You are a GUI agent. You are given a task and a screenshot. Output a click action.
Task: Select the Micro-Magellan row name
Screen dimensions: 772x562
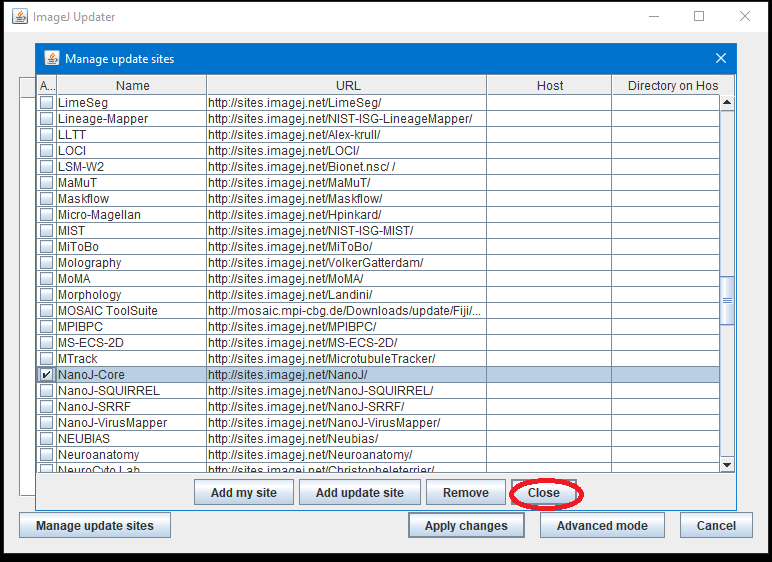[x=99, y=215]
